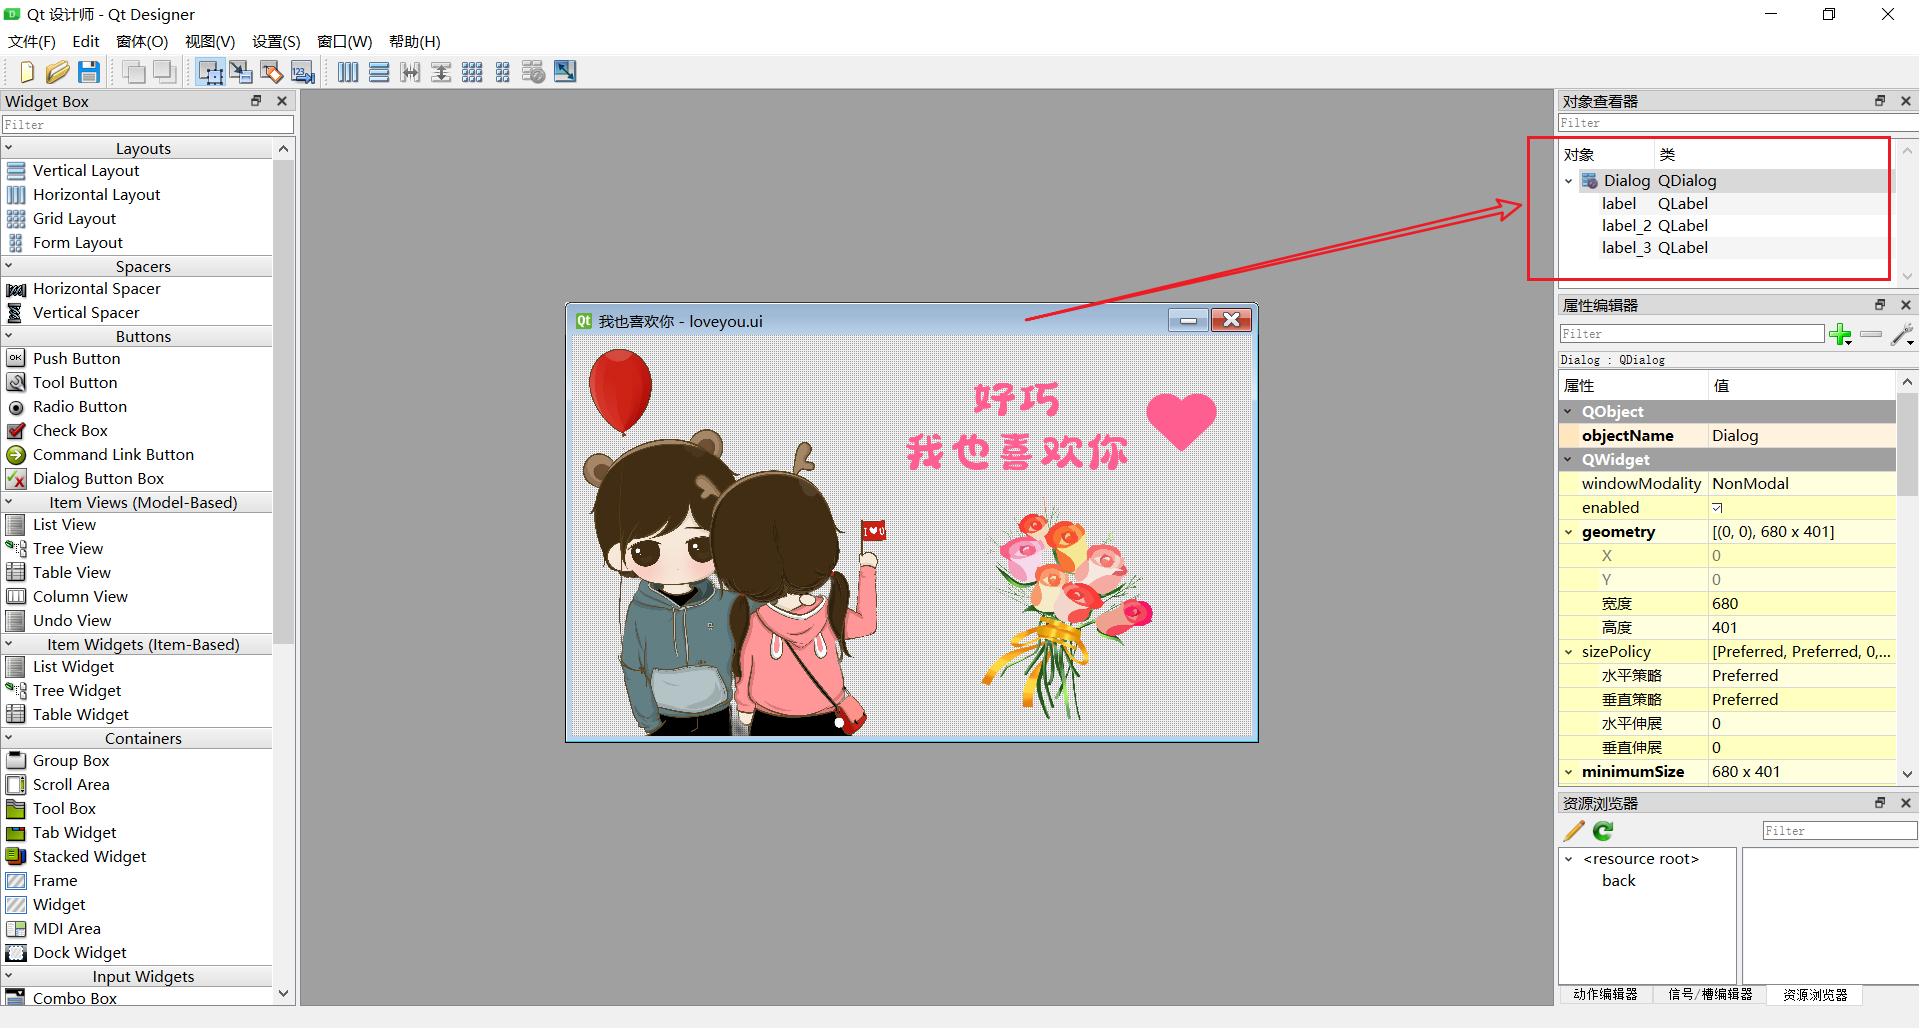
Task: Close the Widget Box panel
Action: (282, 101)
